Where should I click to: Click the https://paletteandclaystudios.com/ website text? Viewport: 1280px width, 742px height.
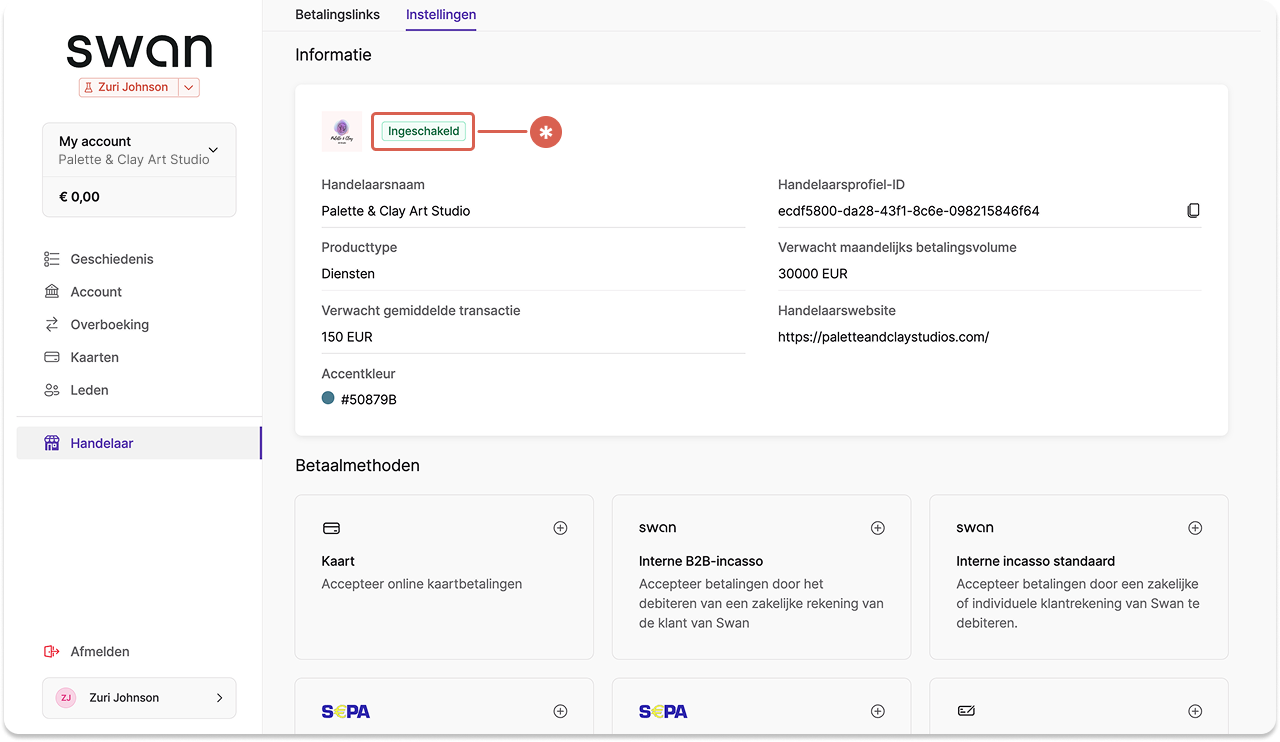tap(883, 337)
